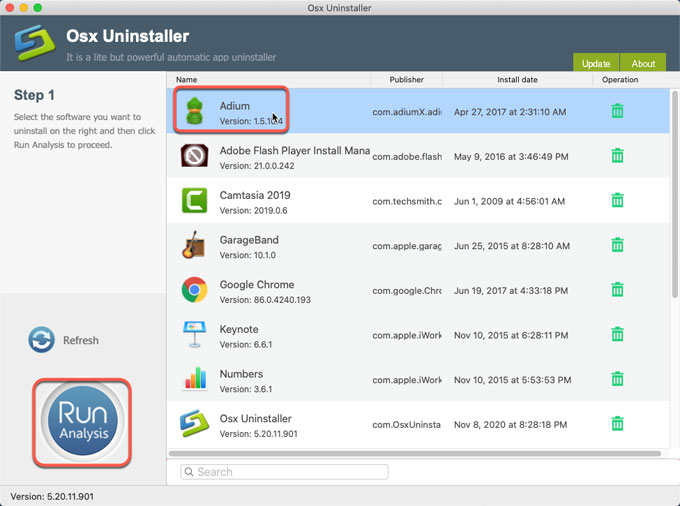Viewport: 680px width, 506px height.
Task: Click 'com.adobe.flash' publisher cell
Action: click(407, 157)
